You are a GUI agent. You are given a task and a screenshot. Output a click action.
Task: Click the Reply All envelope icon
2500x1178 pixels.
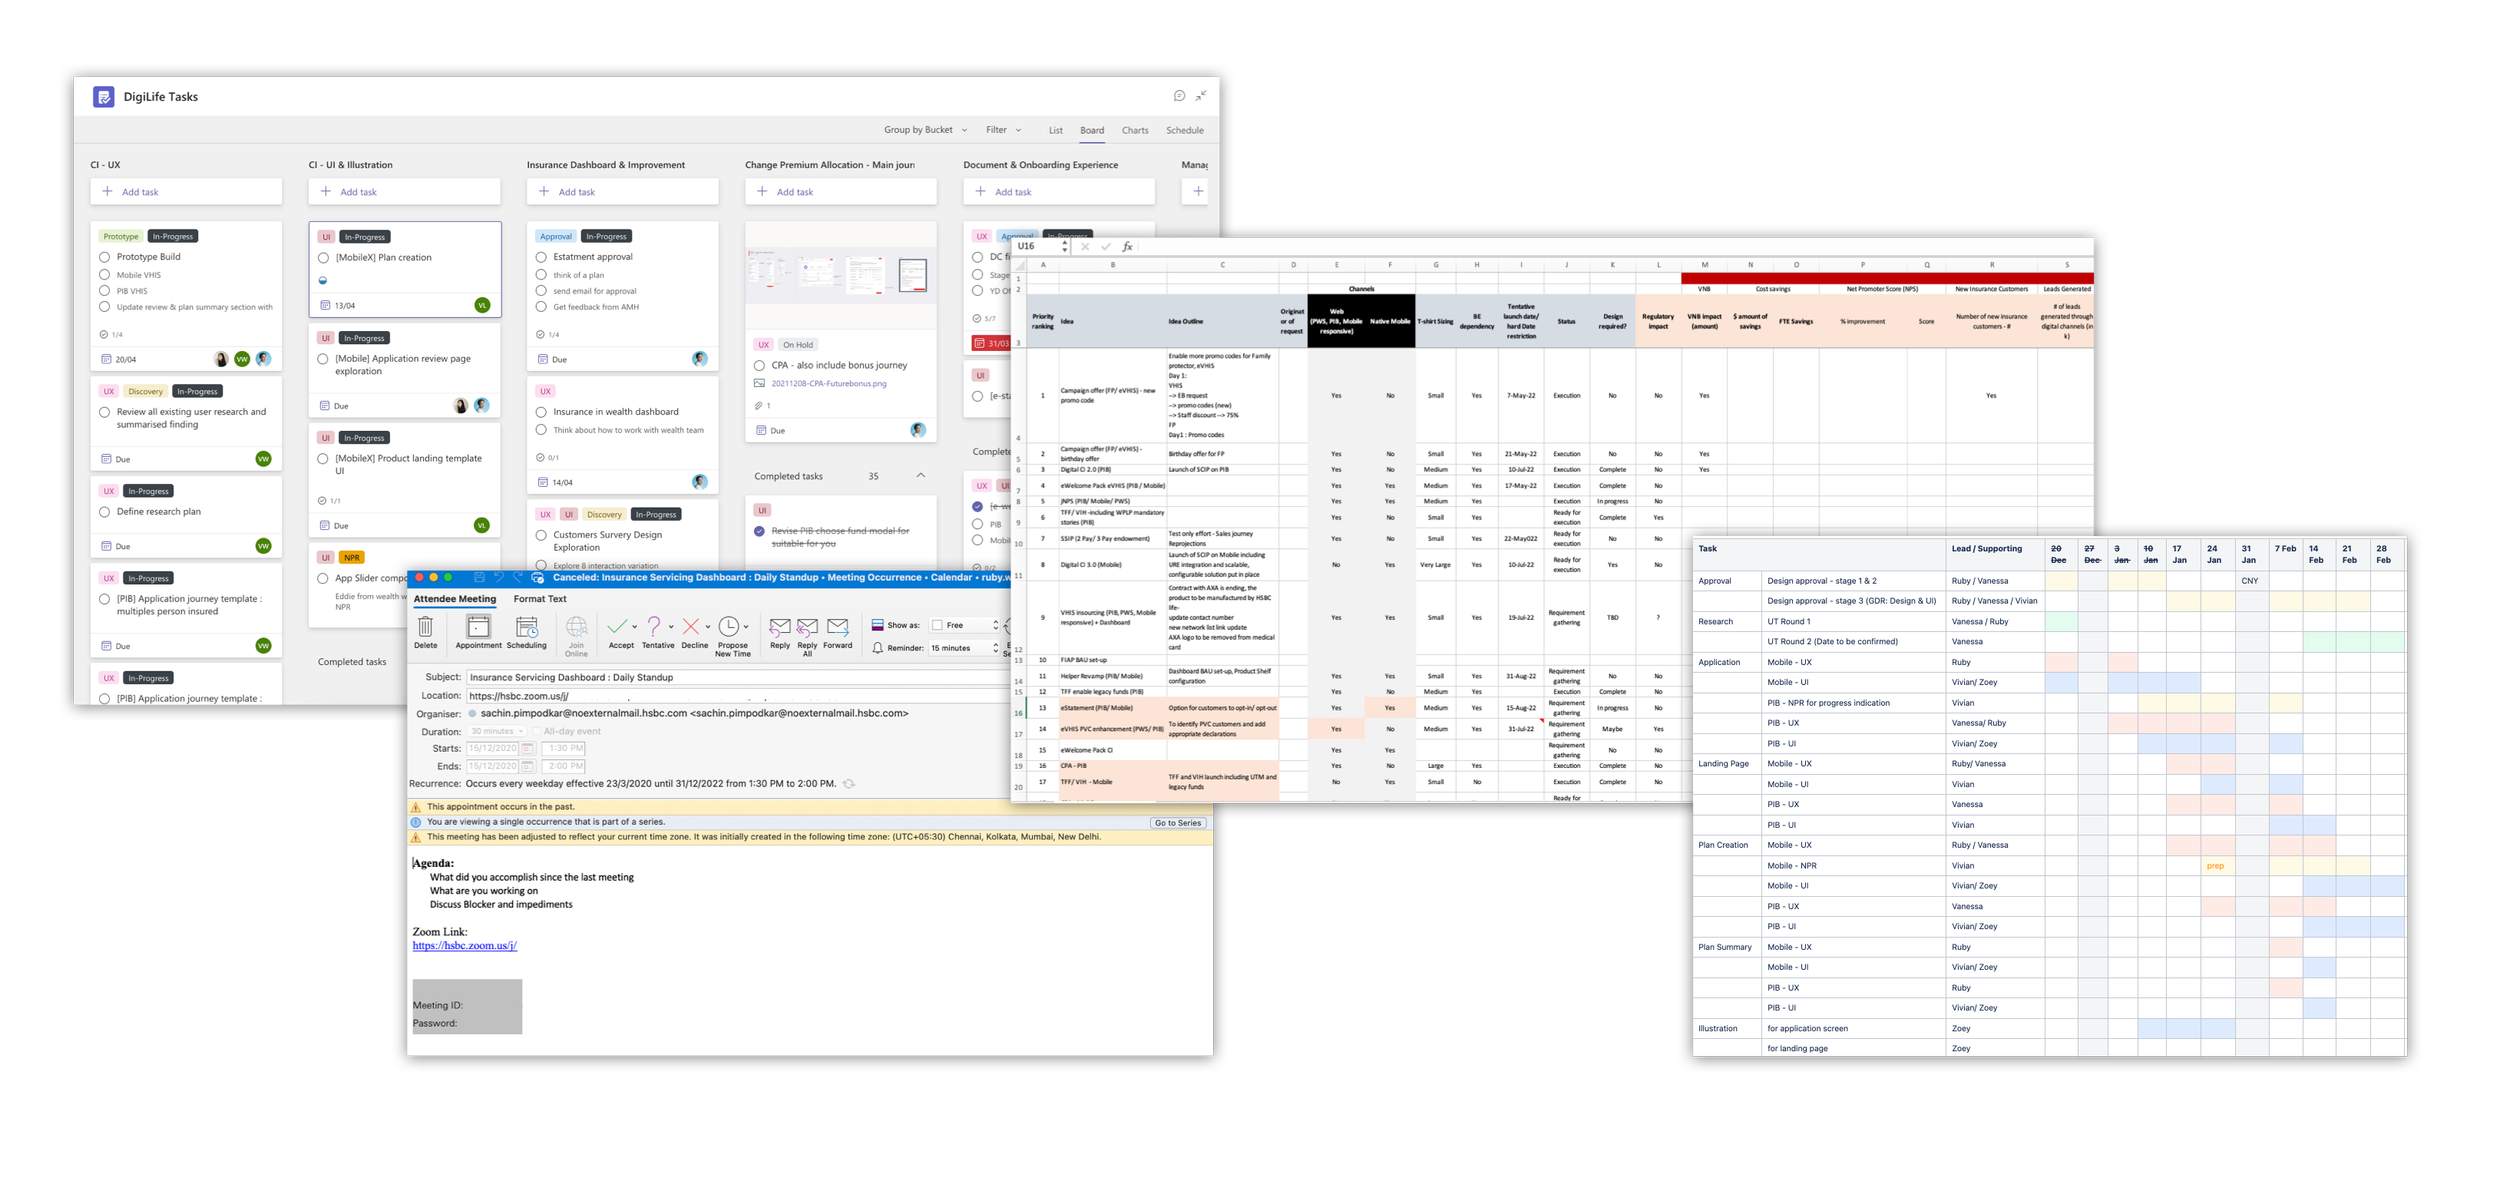807,627
